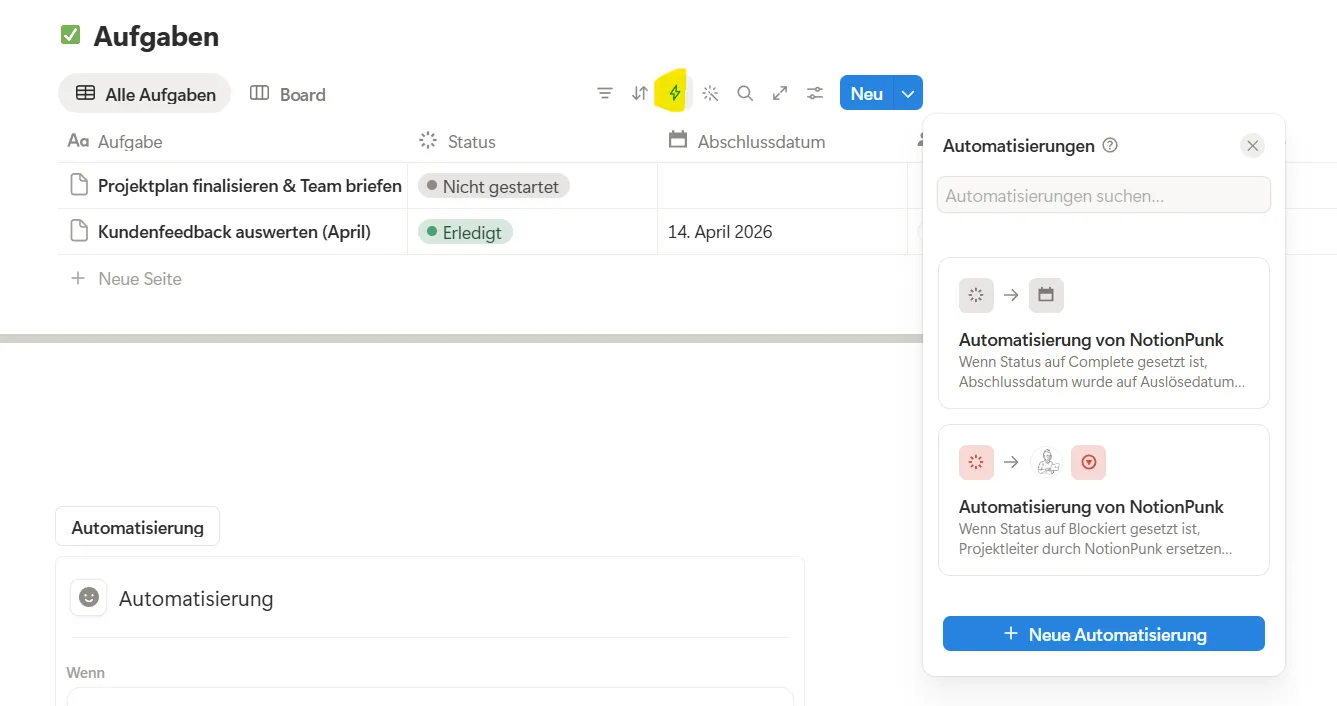Switch to Alle Aufgaben tab
Screen dimensions: 1337x706
point(145,94)
